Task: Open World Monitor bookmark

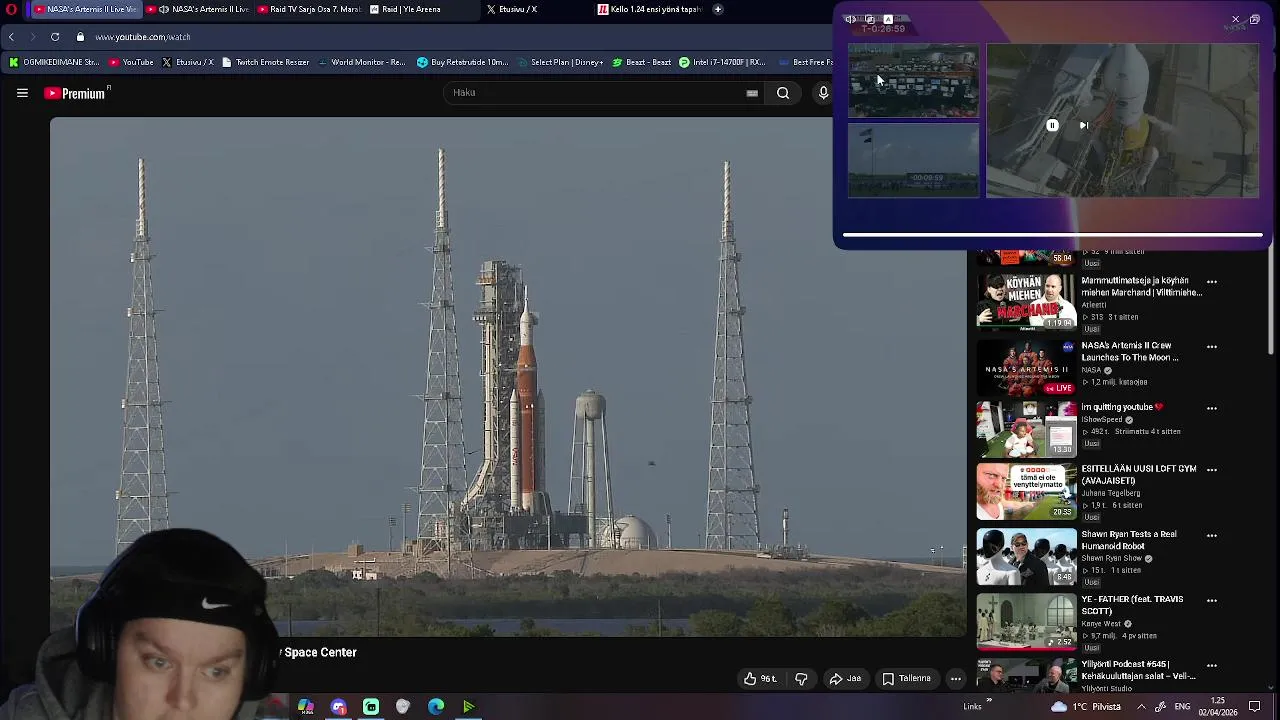Action: point(362,62)
